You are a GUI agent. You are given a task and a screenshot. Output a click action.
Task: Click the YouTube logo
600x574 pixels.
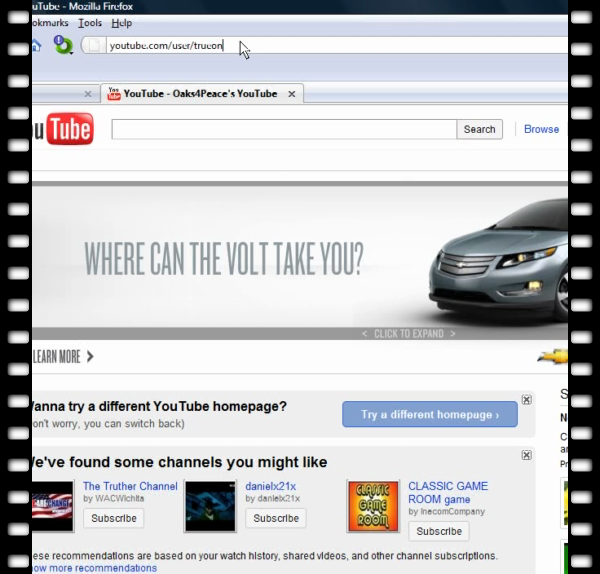pos(63,129)
